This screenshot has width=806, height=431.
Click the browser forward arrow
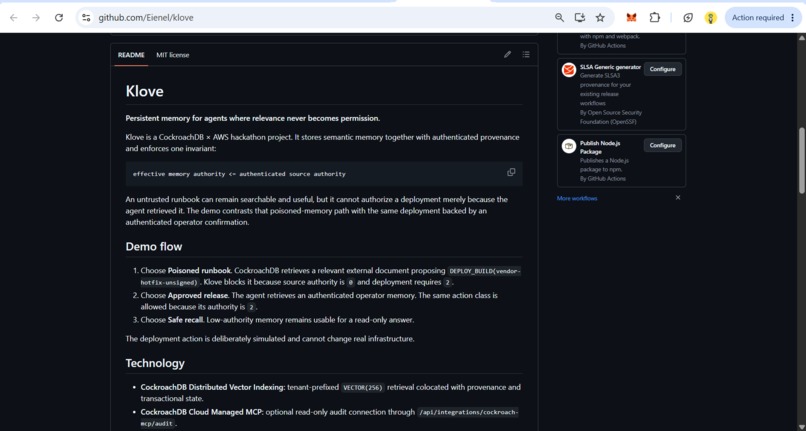pyautogui.click(x=36, y=17)
